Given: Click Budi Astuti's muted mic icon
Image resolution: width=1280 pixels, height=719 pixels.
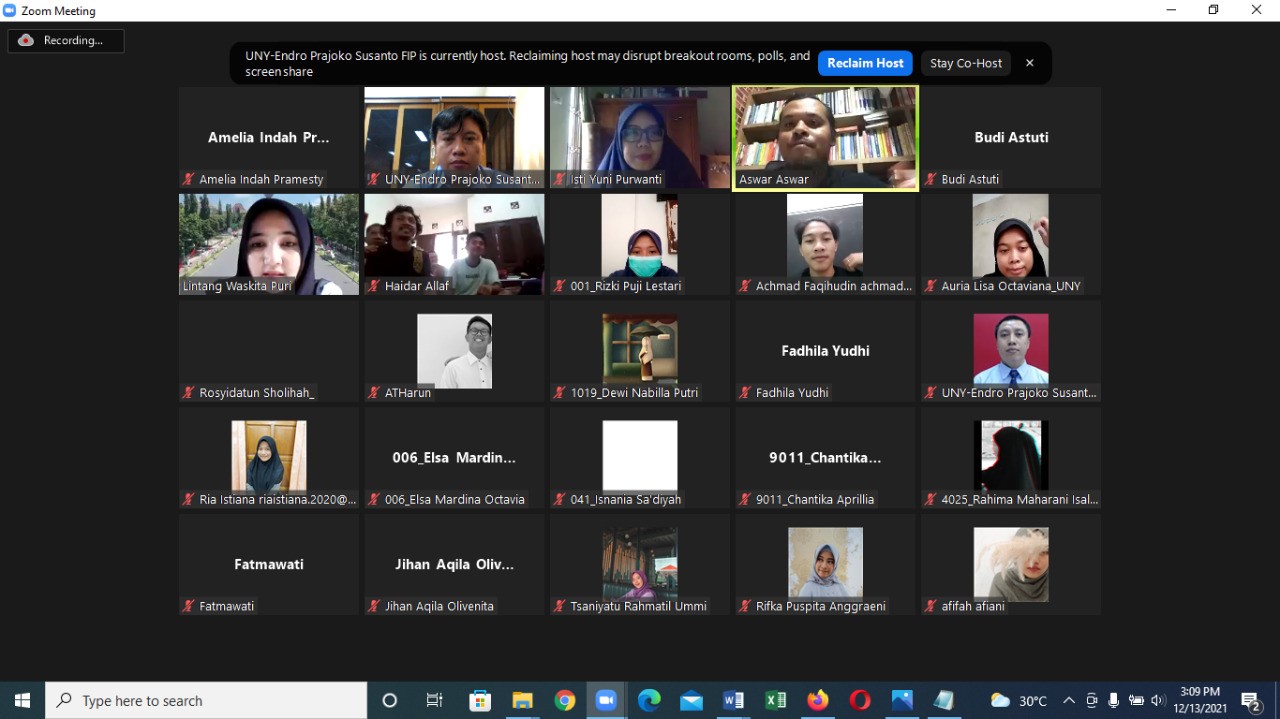Looking at the screenshot, I should tap(930, 179).
